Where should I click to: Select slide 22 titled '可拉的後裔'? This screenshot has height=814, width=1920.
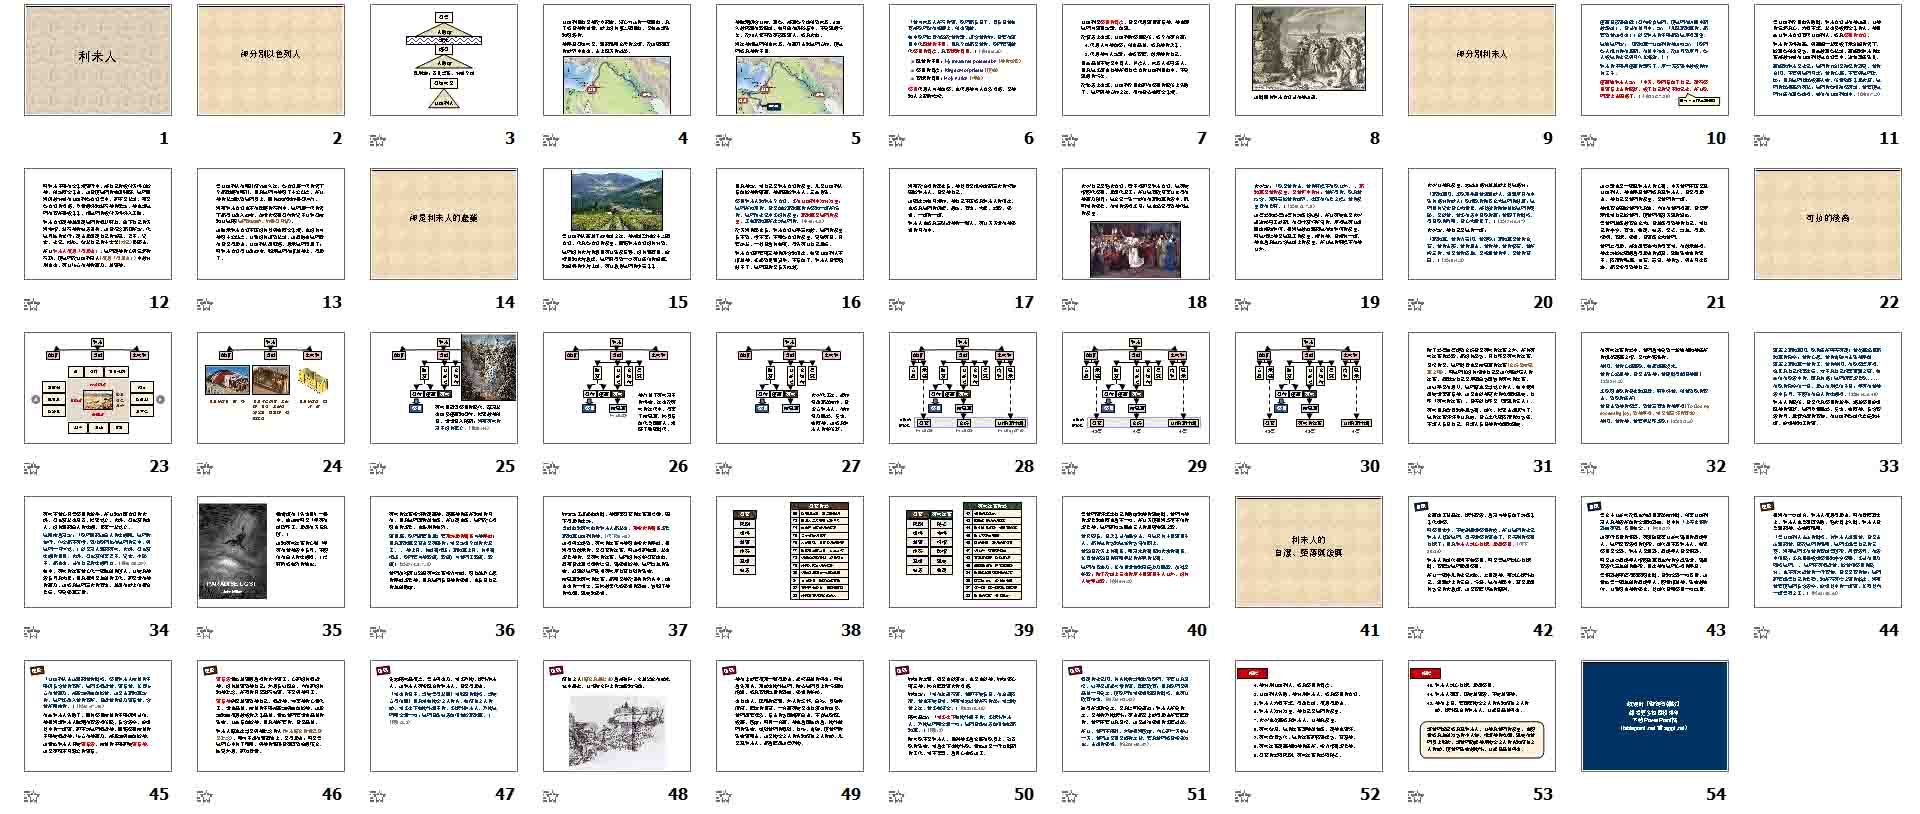point(1828,223)
